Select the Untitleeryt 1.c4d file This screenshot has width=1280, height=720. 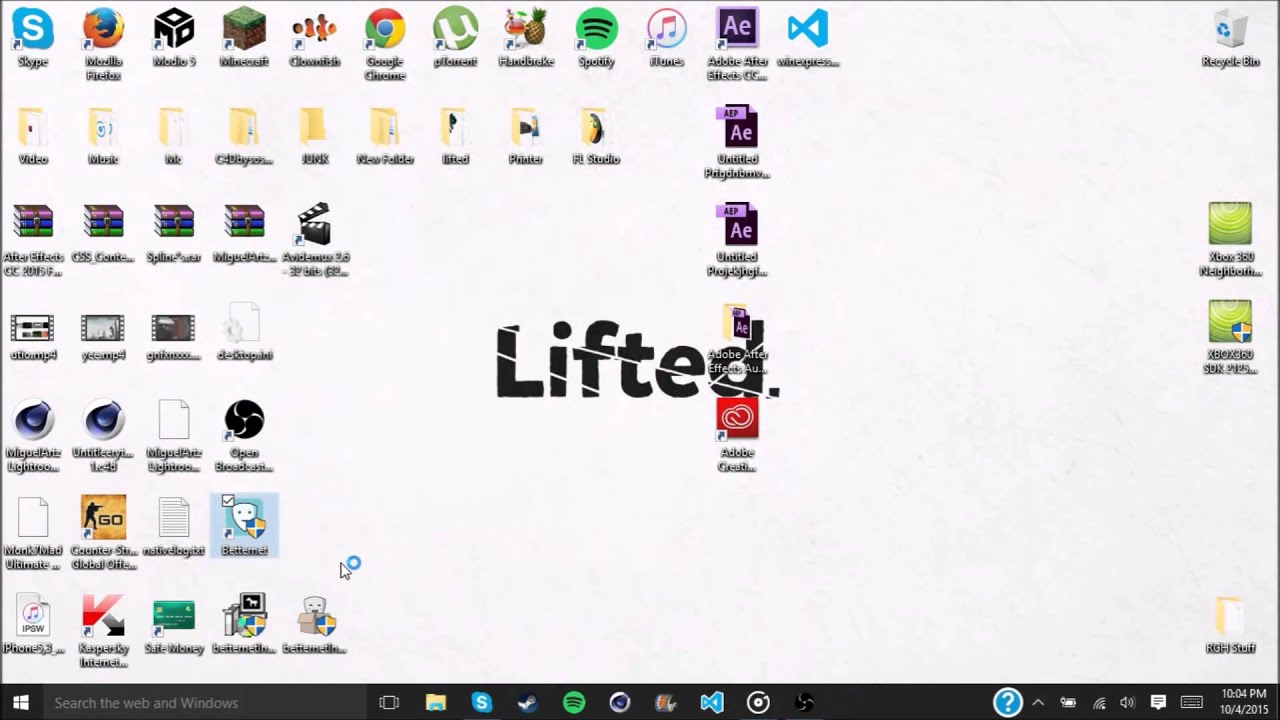103,437
